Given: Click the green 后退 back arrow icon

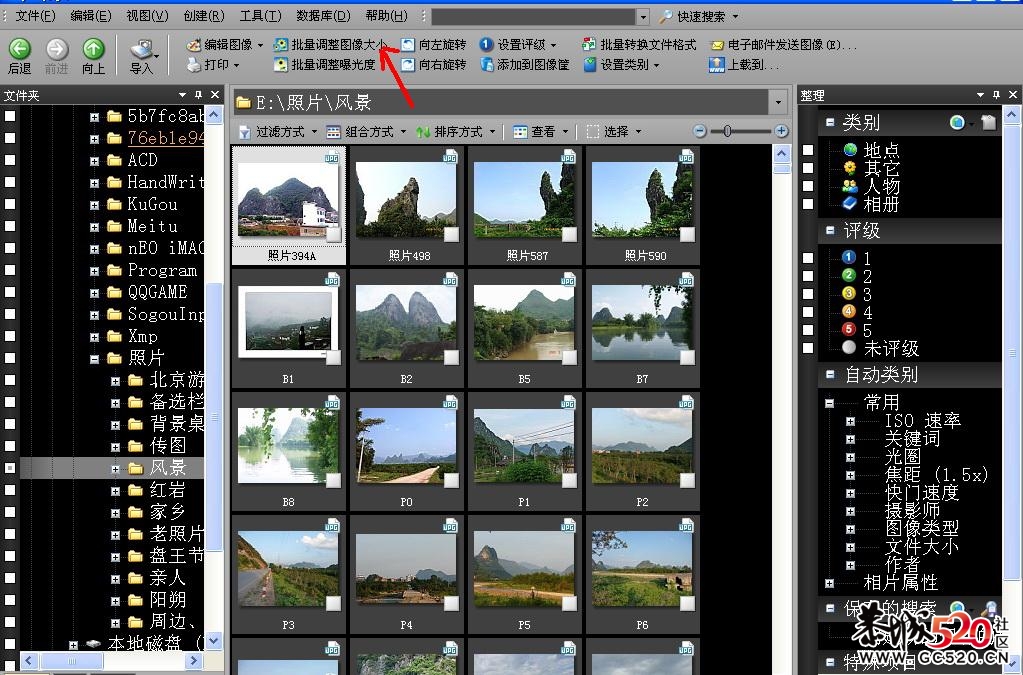Looking at the screenshot, I should tap(19, 49).
